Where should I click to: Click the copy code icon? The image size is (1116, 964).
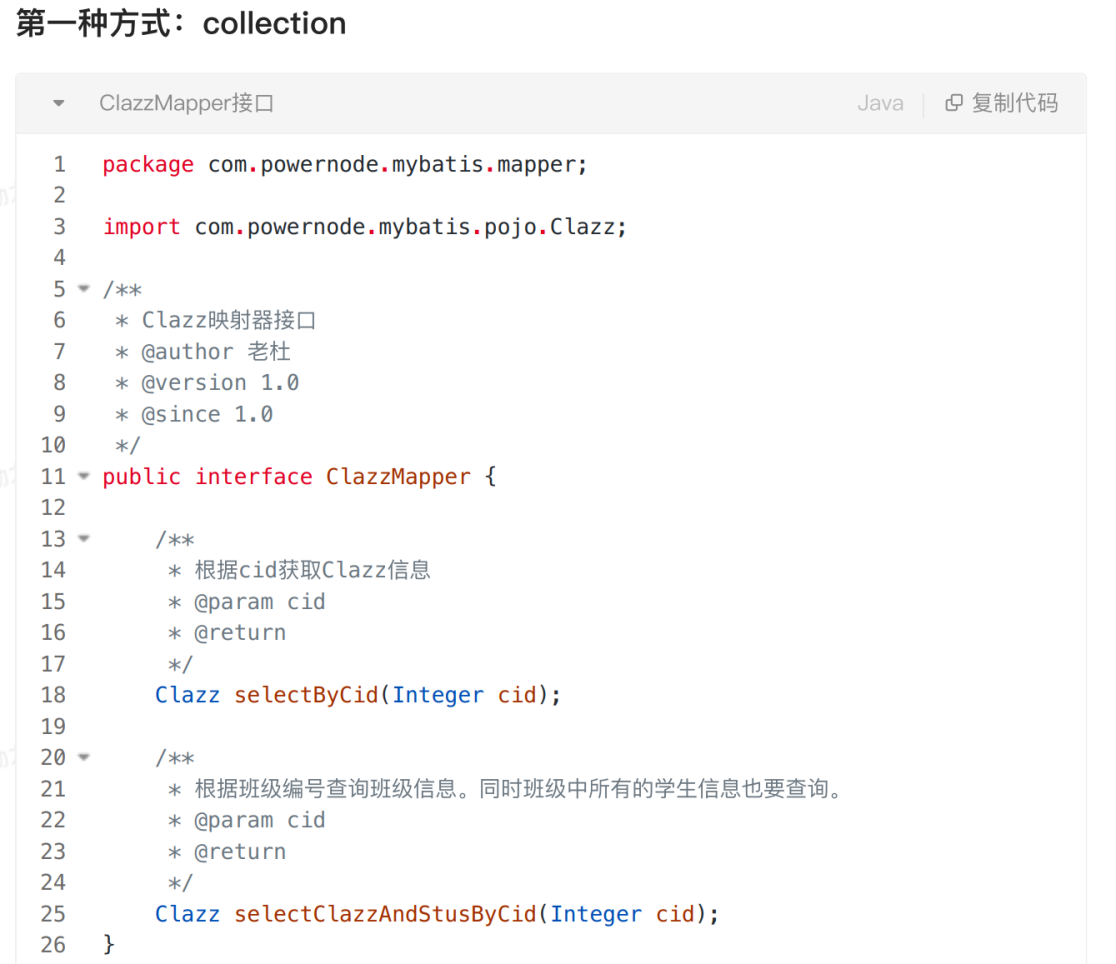click(954, 103)
